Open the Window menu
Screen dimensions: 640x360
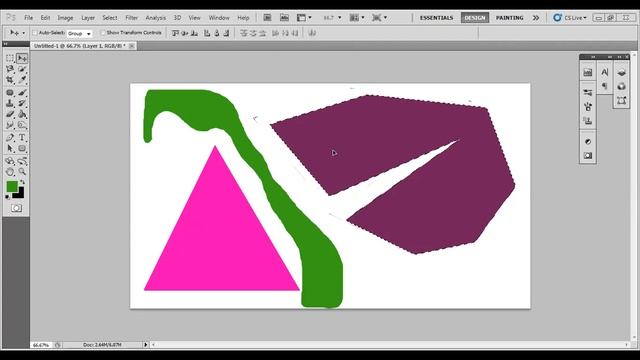click(219, 18)
